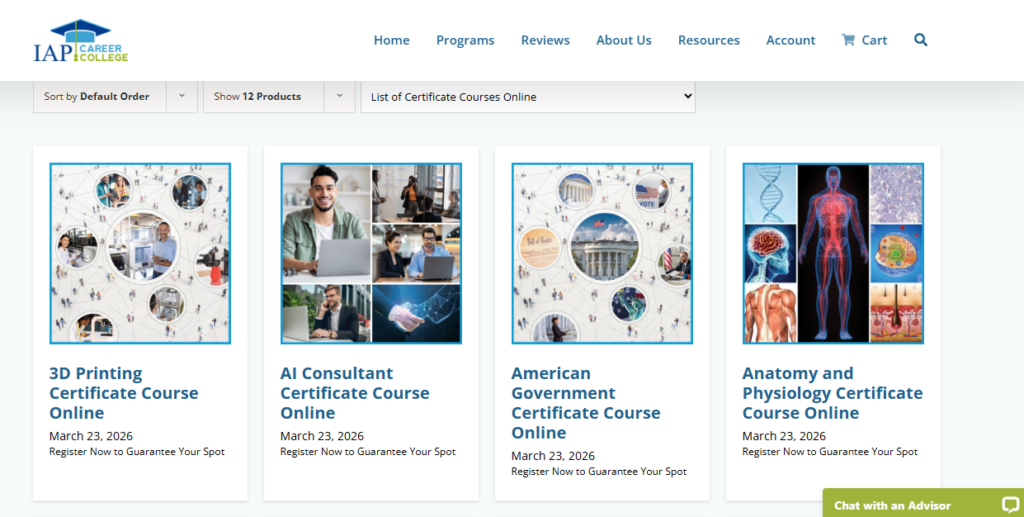Open the Programs menu
The height and width of the screenshot is (517, 1024).
(465, 40)
